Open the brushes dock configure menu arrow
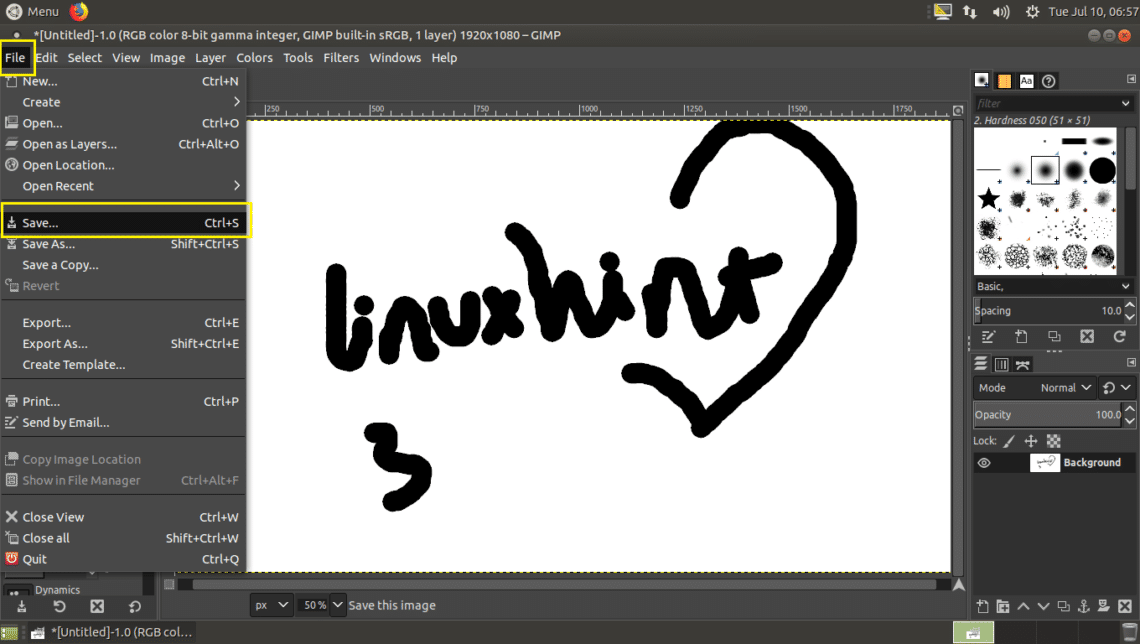Image resolution: width=1140 pixels, height=644 pixels. 1131,79
